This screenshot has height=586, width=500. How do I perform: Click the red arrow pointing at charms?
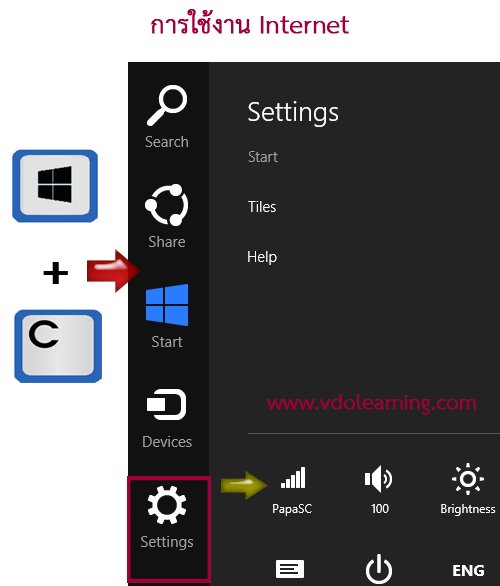[114, 271]
